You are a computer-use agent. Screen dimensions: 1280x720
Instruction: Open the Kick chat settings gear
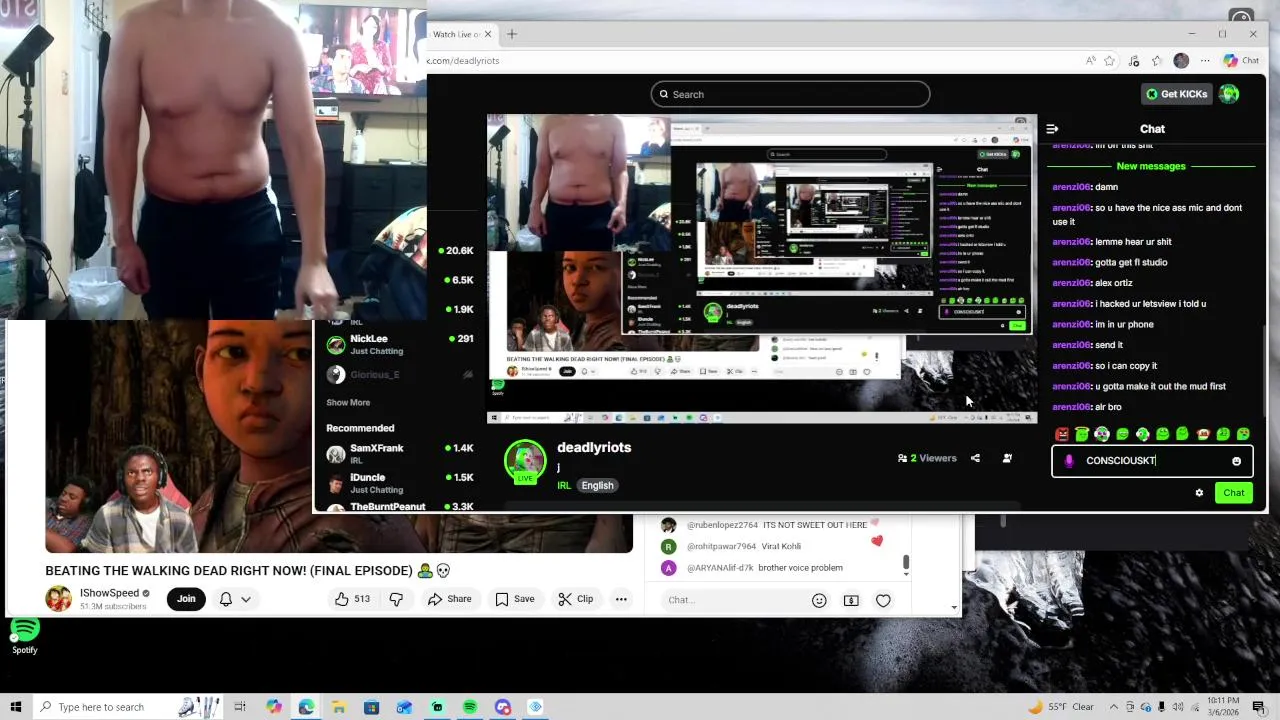click(x=1199, y=493)
